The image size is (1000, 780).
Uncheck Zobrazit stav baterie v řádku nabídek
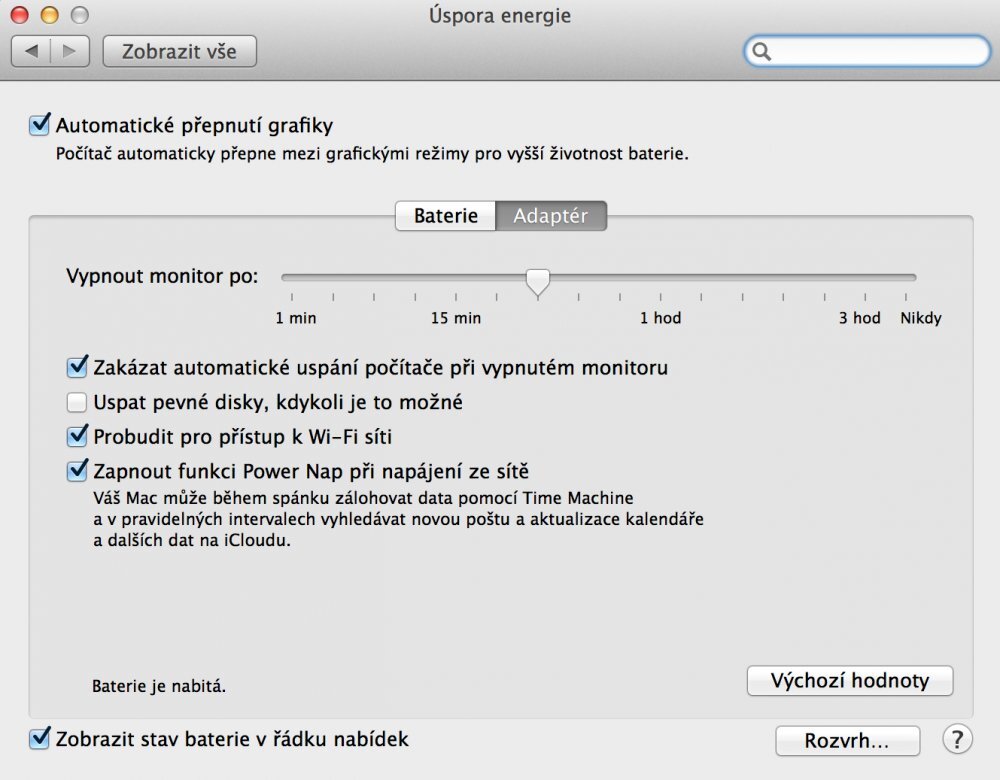(39, 739)
